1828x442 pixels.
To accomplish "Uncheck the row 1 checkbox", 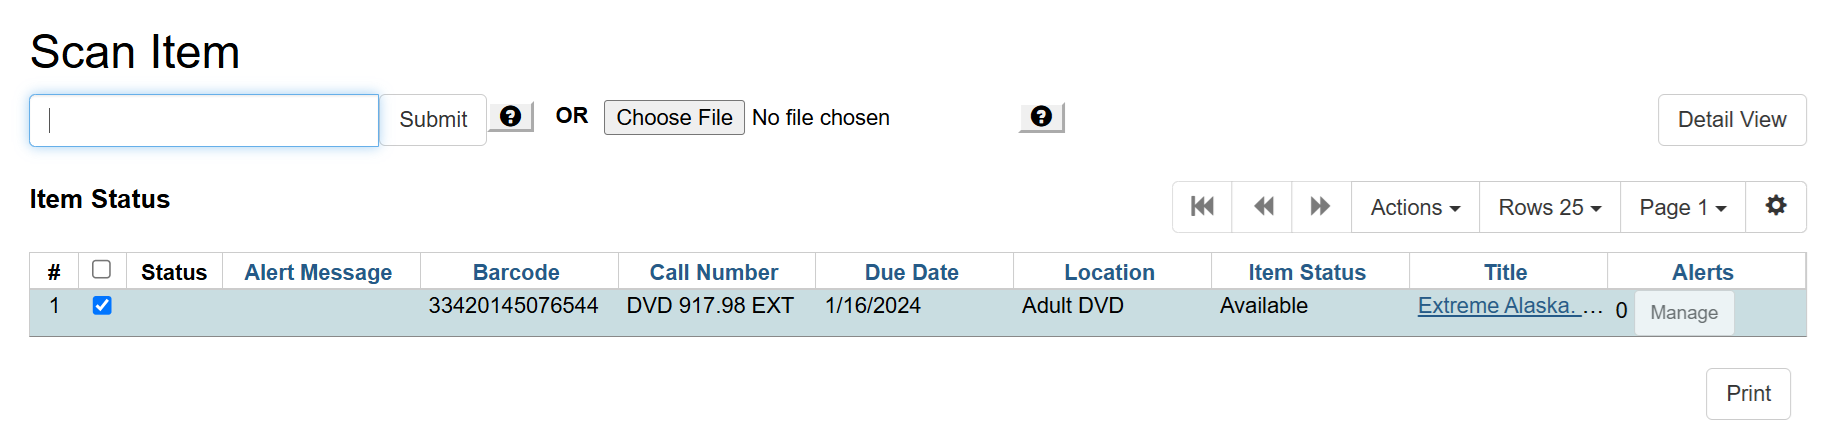I will 102,306.
